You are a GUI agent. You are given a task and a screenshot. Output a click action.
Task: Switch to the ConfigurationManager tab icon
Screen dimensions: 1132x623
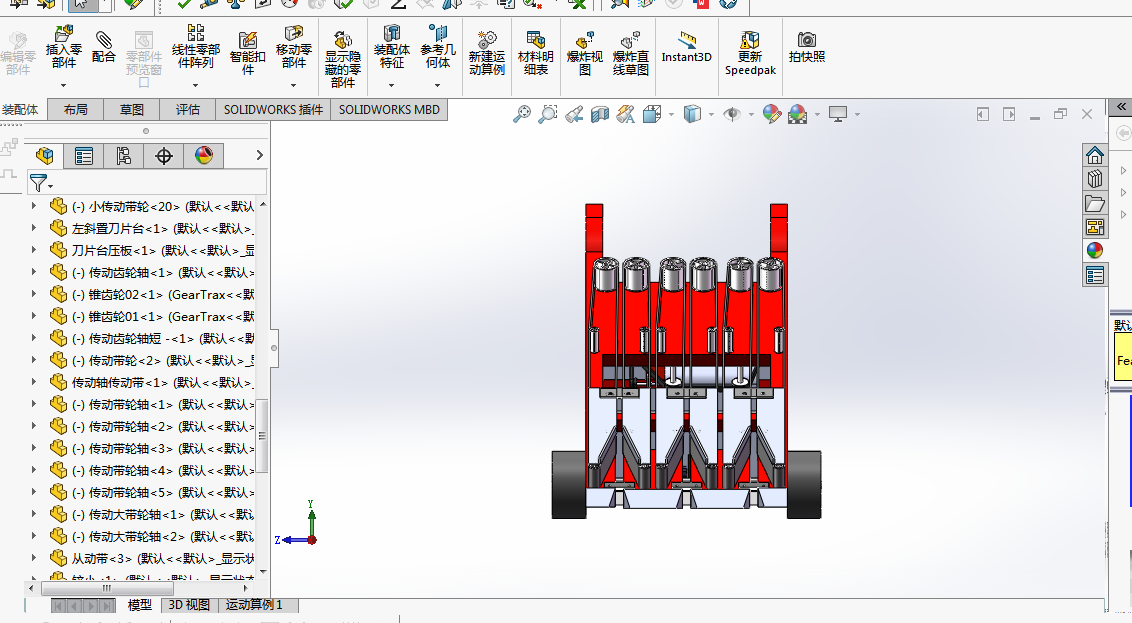click(123, 155)
